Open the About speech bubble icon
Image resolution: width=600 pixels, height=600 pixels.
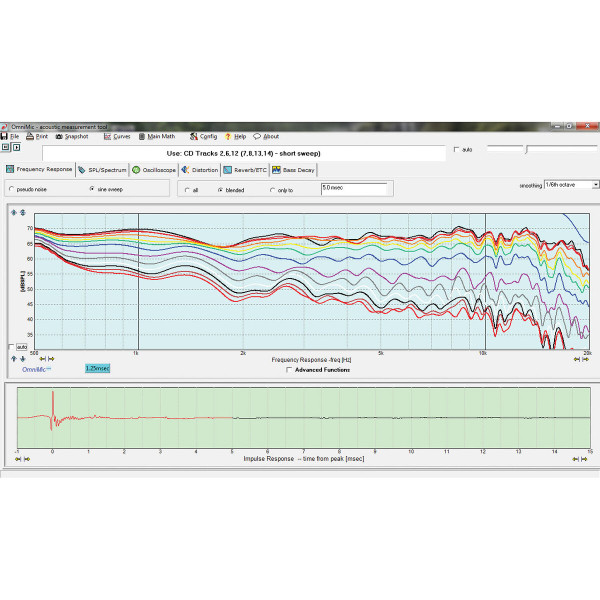[257, 136]
